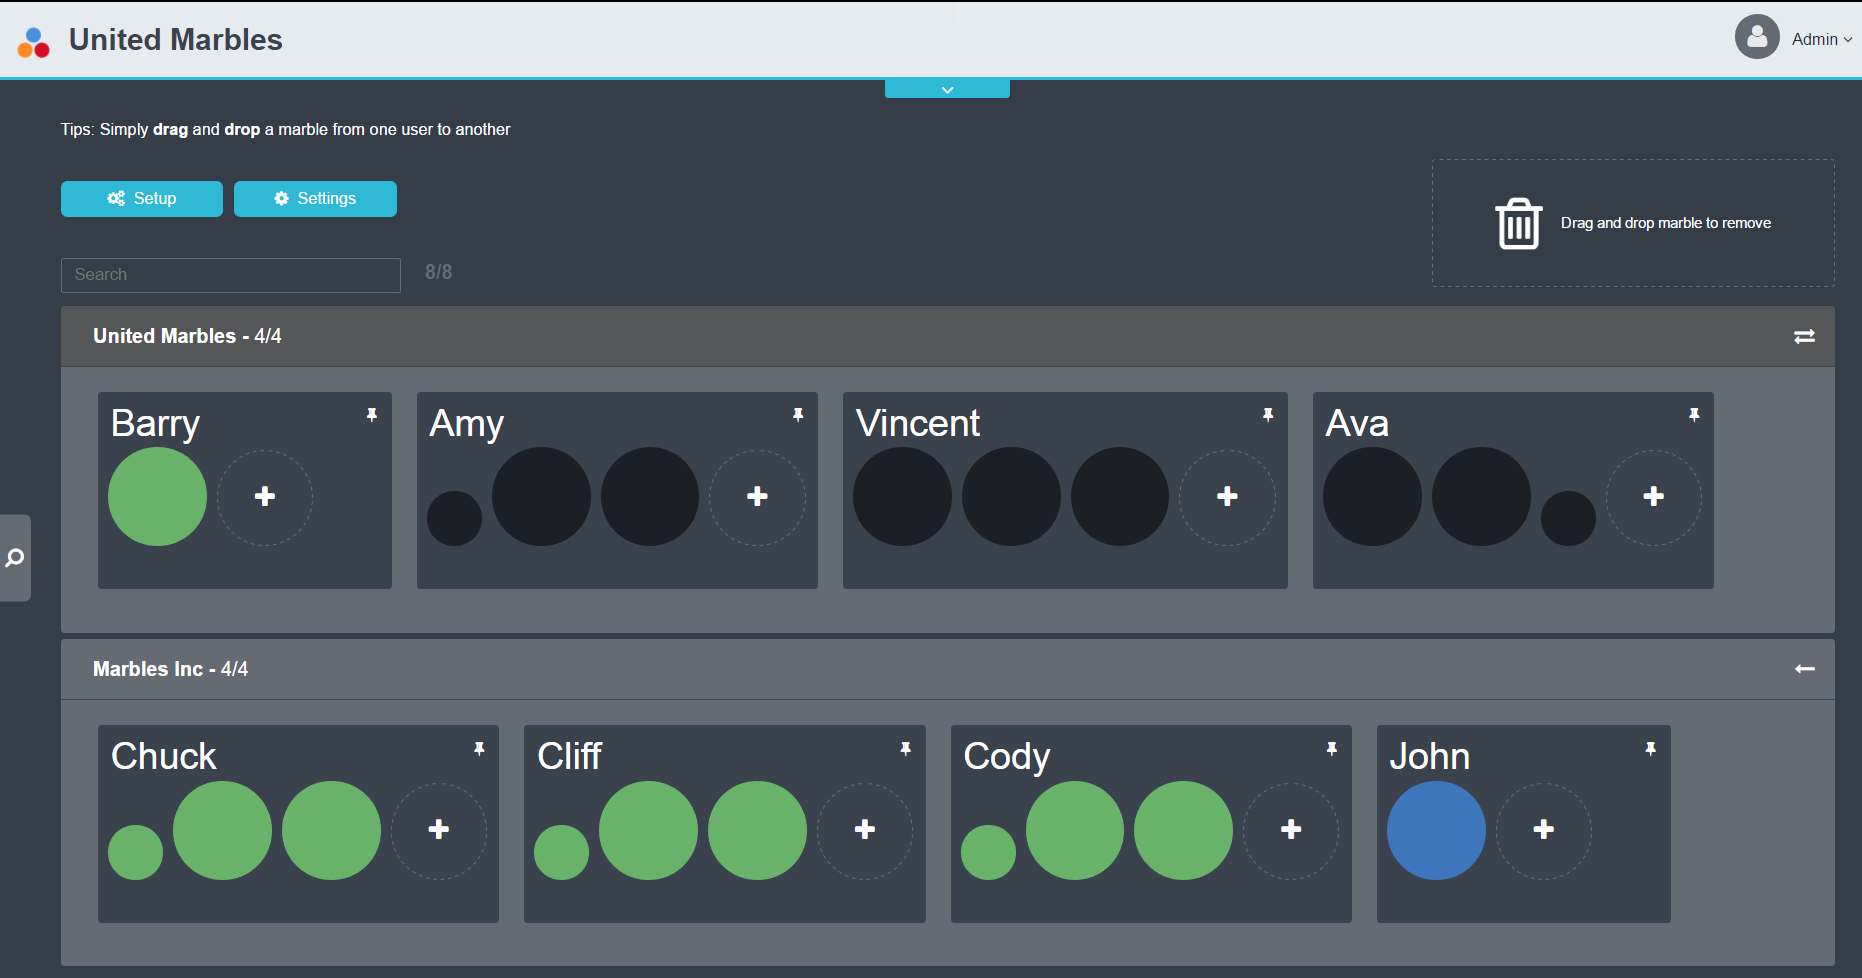Click the trash can remove icon
The height and width of the screenshot is (978, 1862).
click(x=1518, y=223)
